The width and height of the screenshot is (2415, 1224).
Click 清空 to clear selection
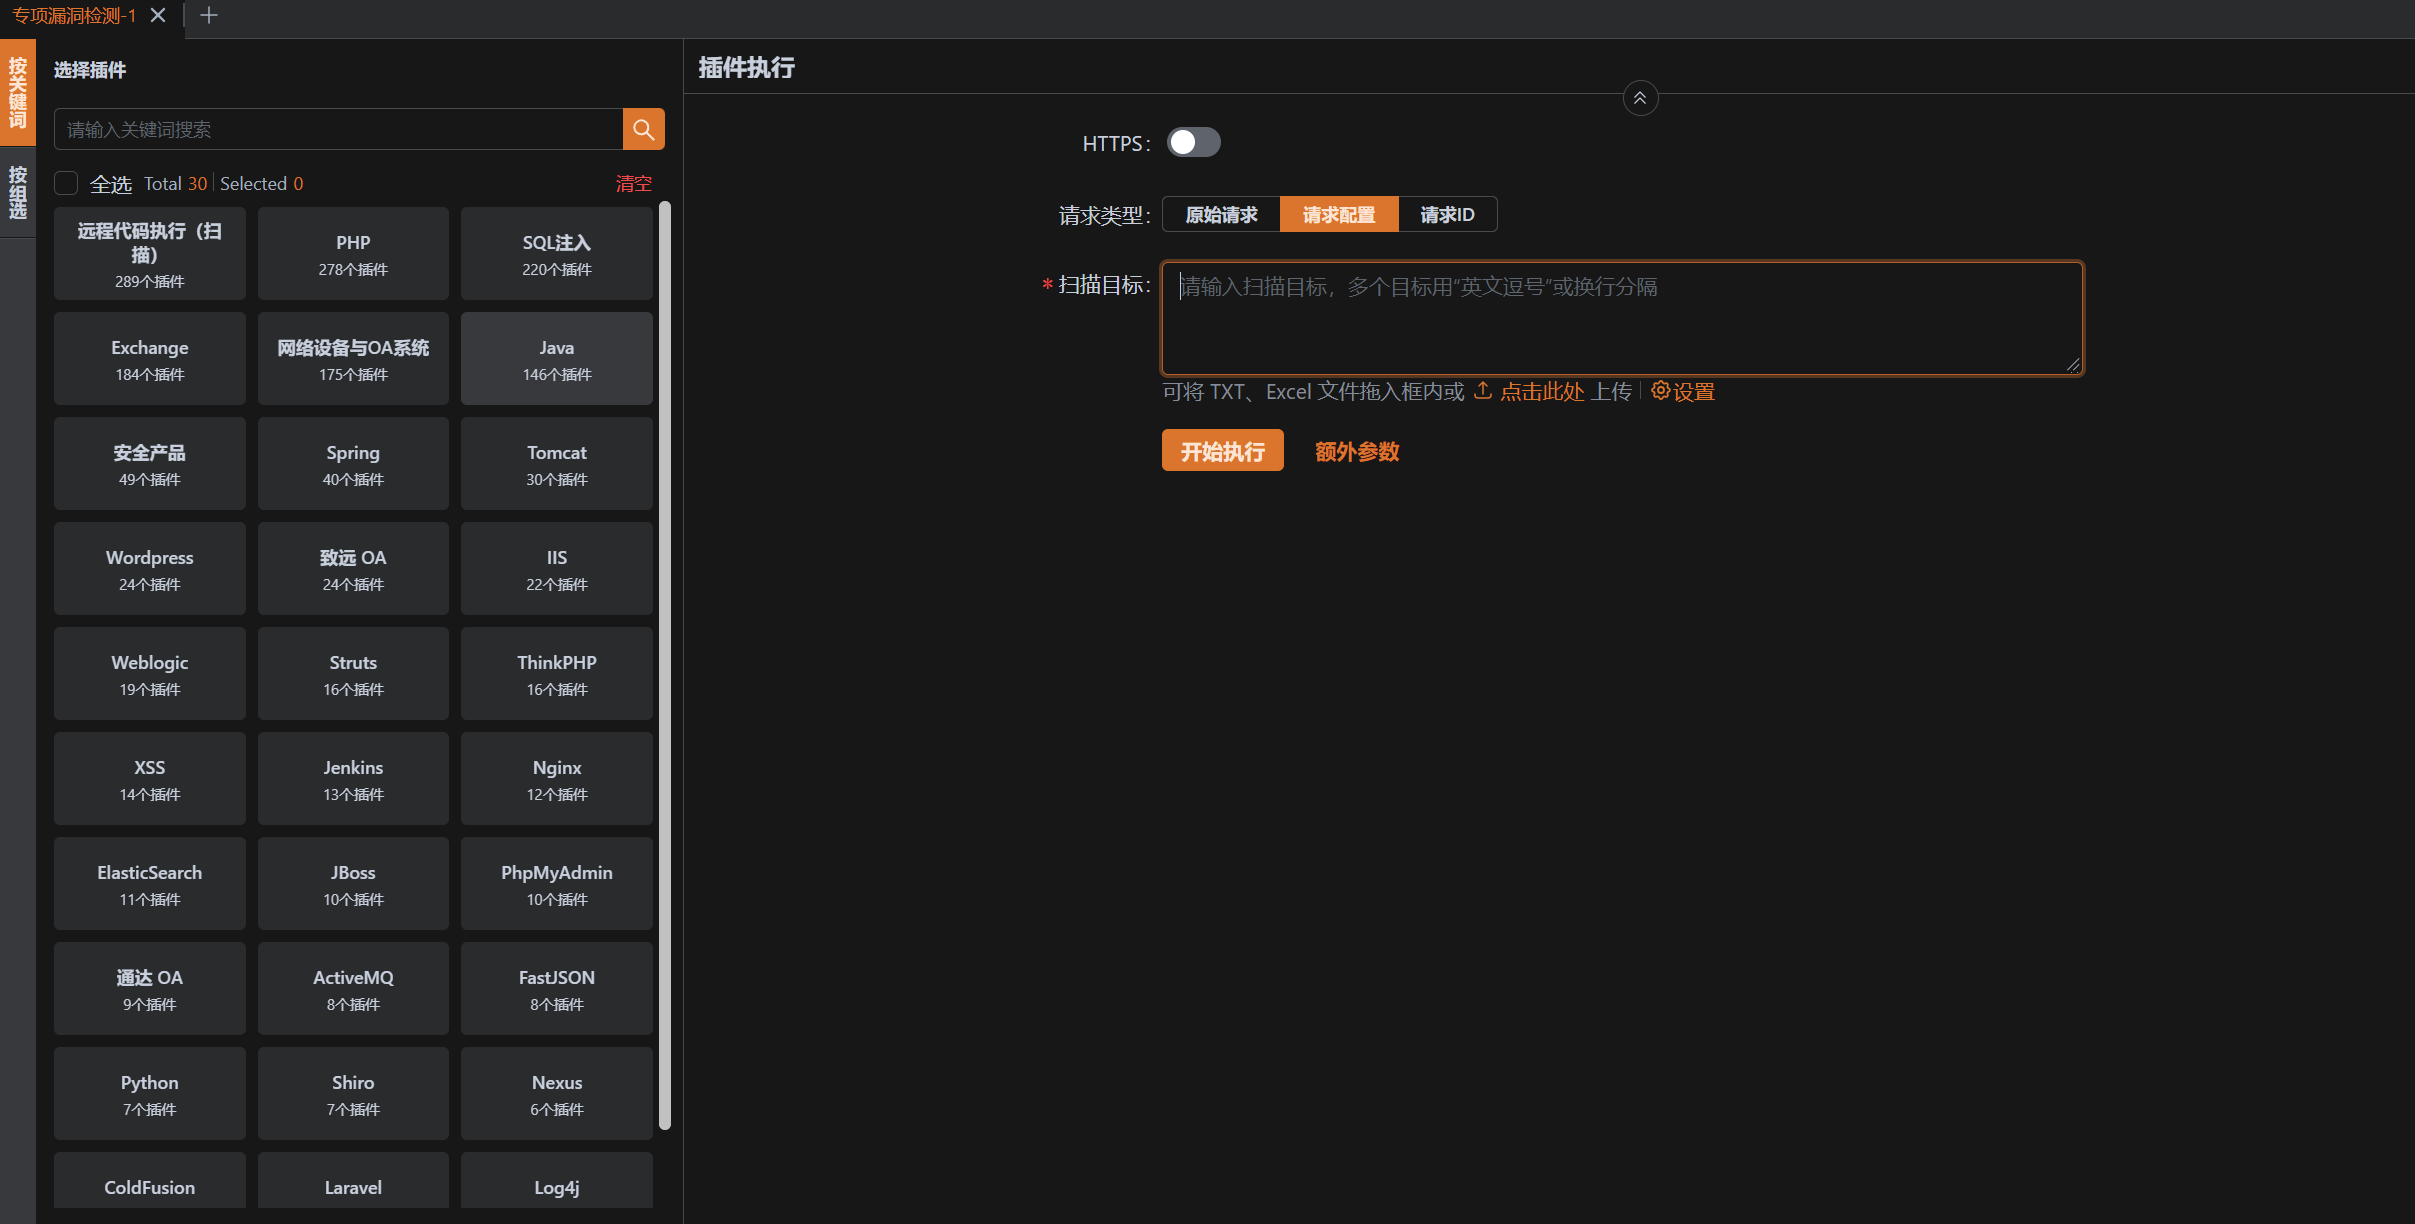coord(633,183)
